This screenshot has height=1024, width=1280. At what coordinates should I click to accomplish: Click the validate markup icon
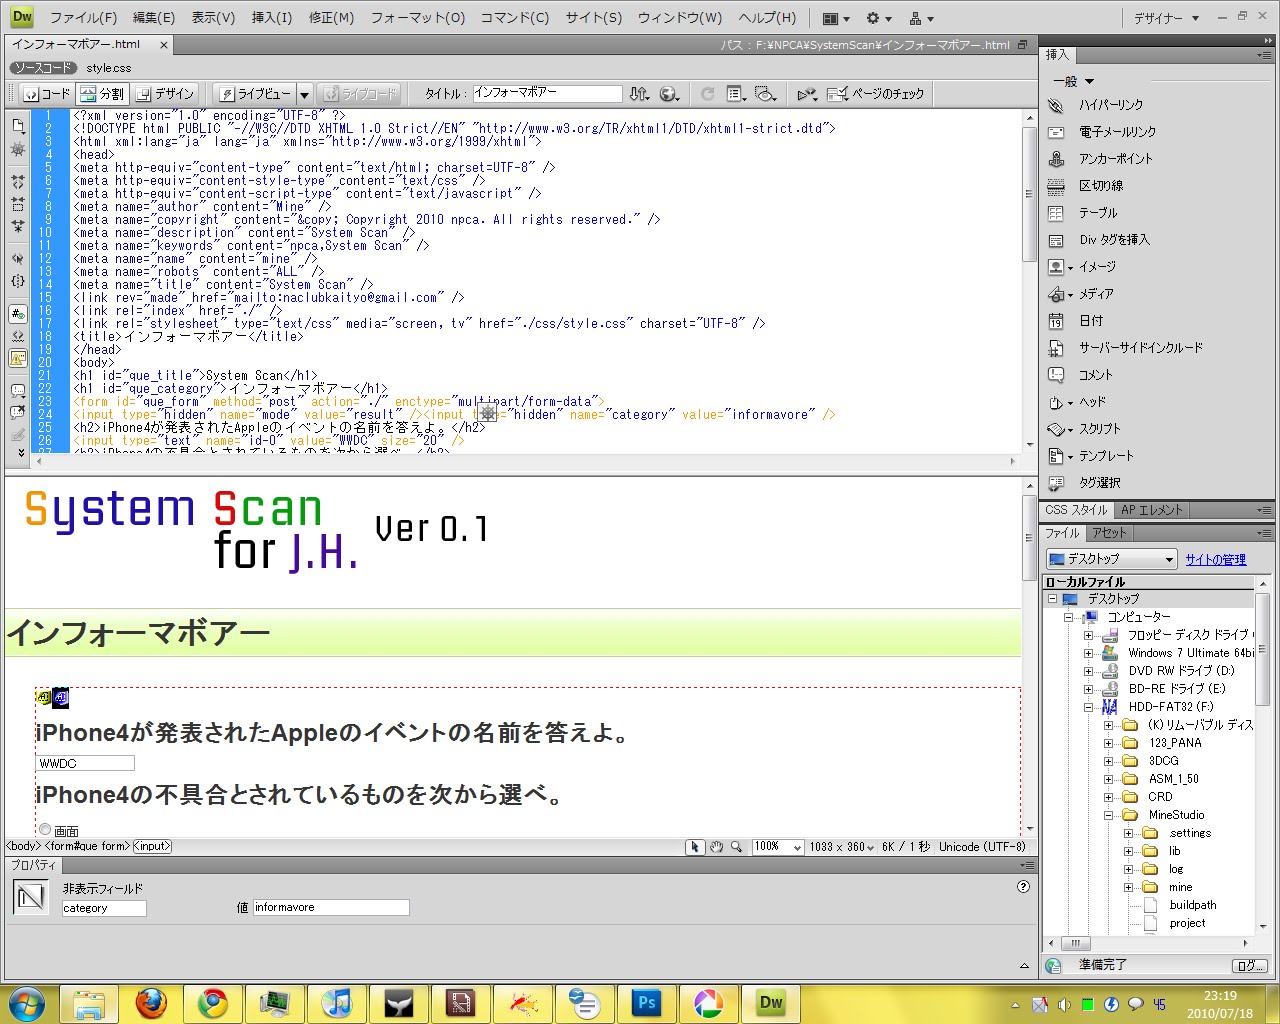click(806, 94)
